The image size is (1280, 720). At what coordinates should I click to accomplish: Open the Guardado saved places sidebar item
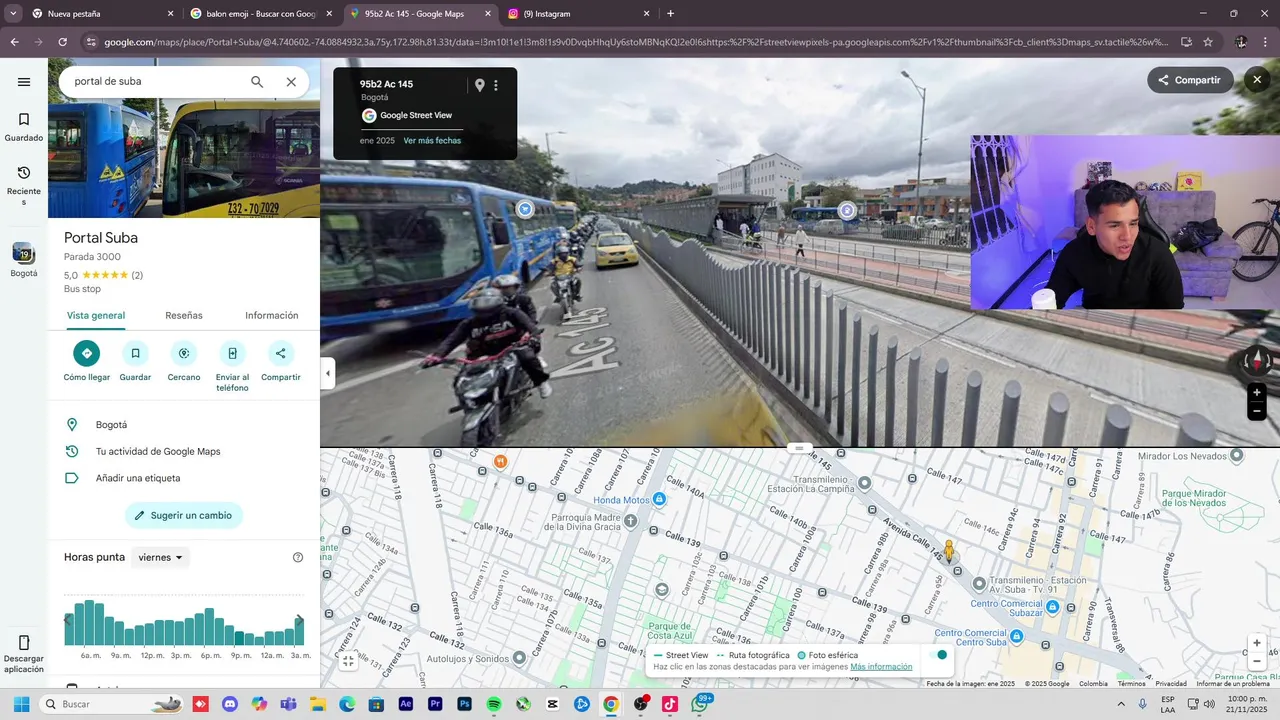24,126
